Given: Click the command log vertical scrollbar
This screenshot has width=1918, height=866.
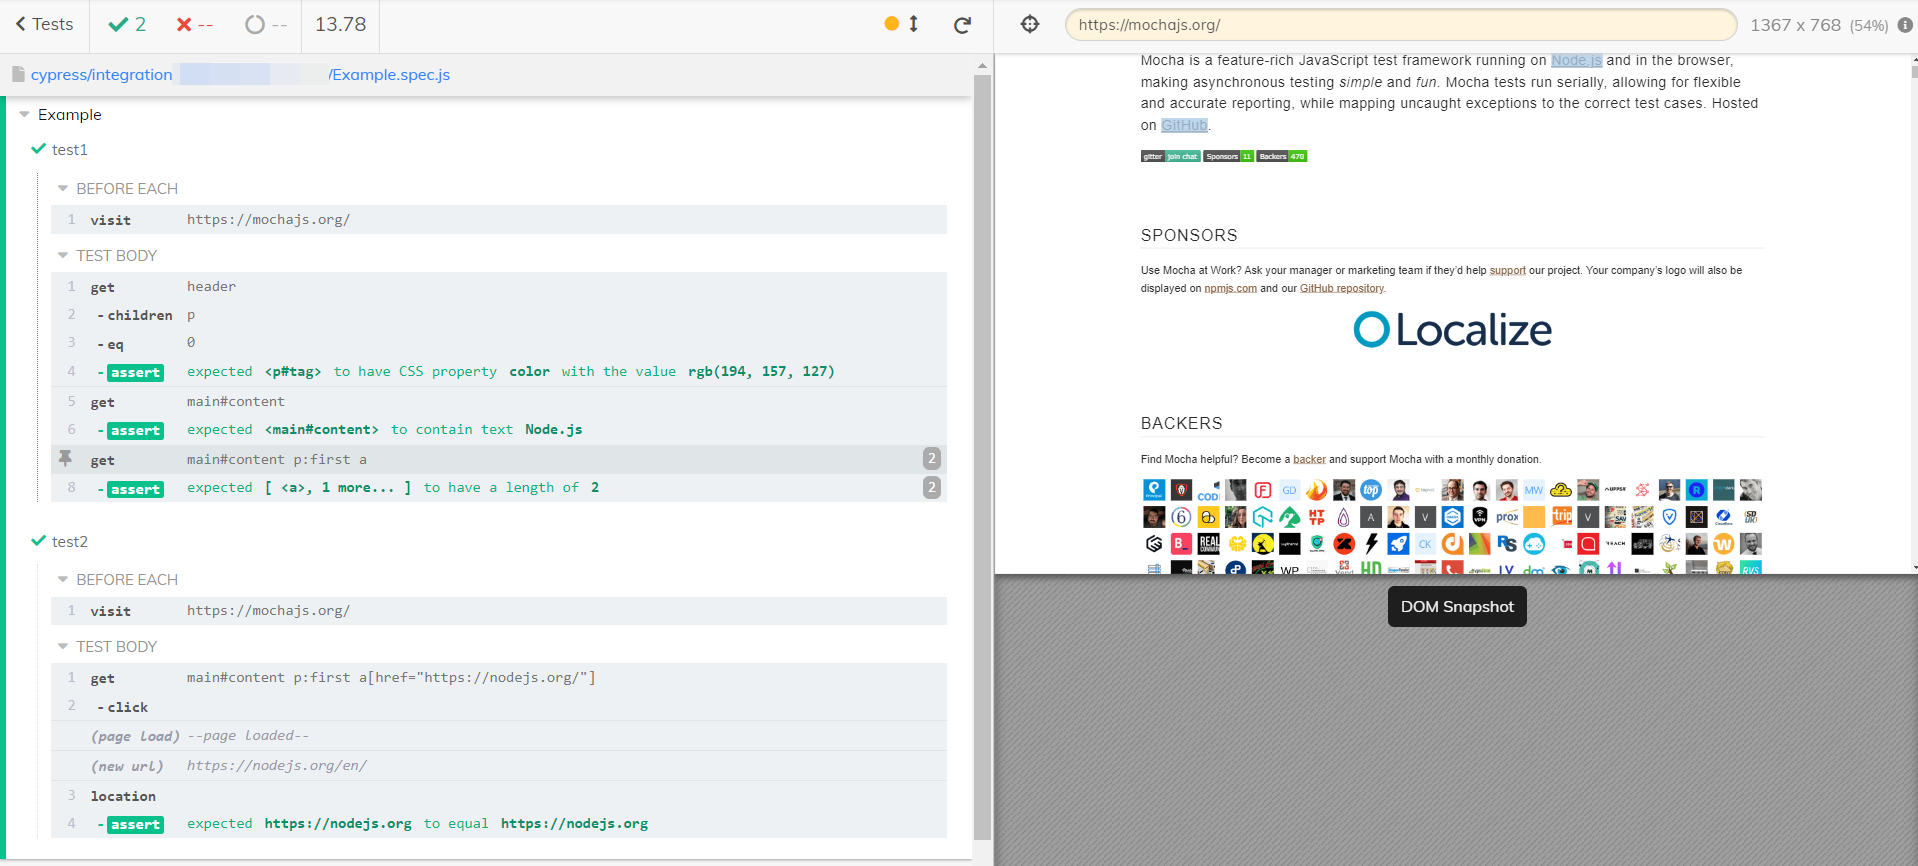Looking at the screenshot, I should tap(982, 457).
